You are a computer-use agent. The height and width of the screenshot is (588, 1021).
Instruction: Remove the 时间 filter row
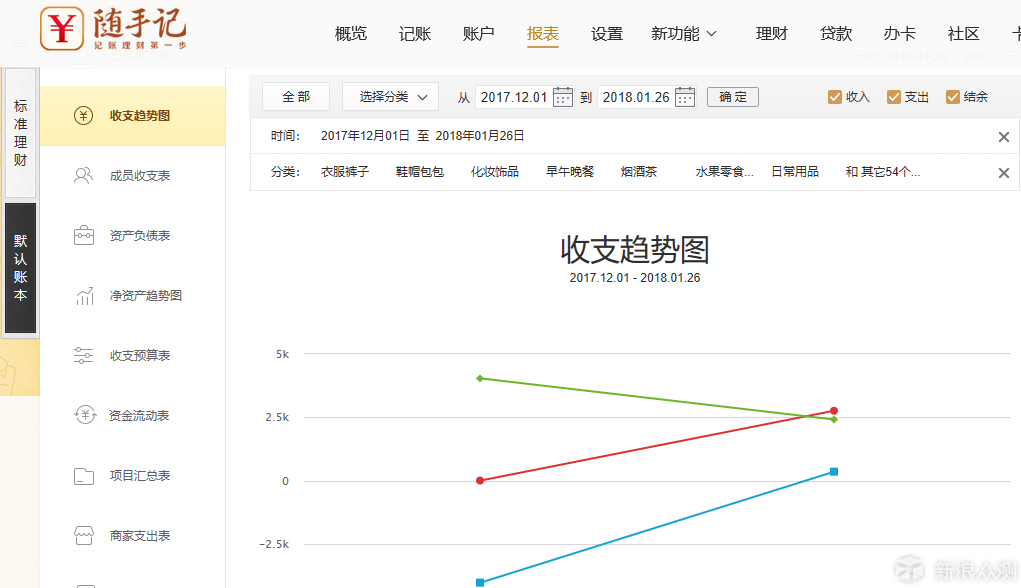point(1004,137)
